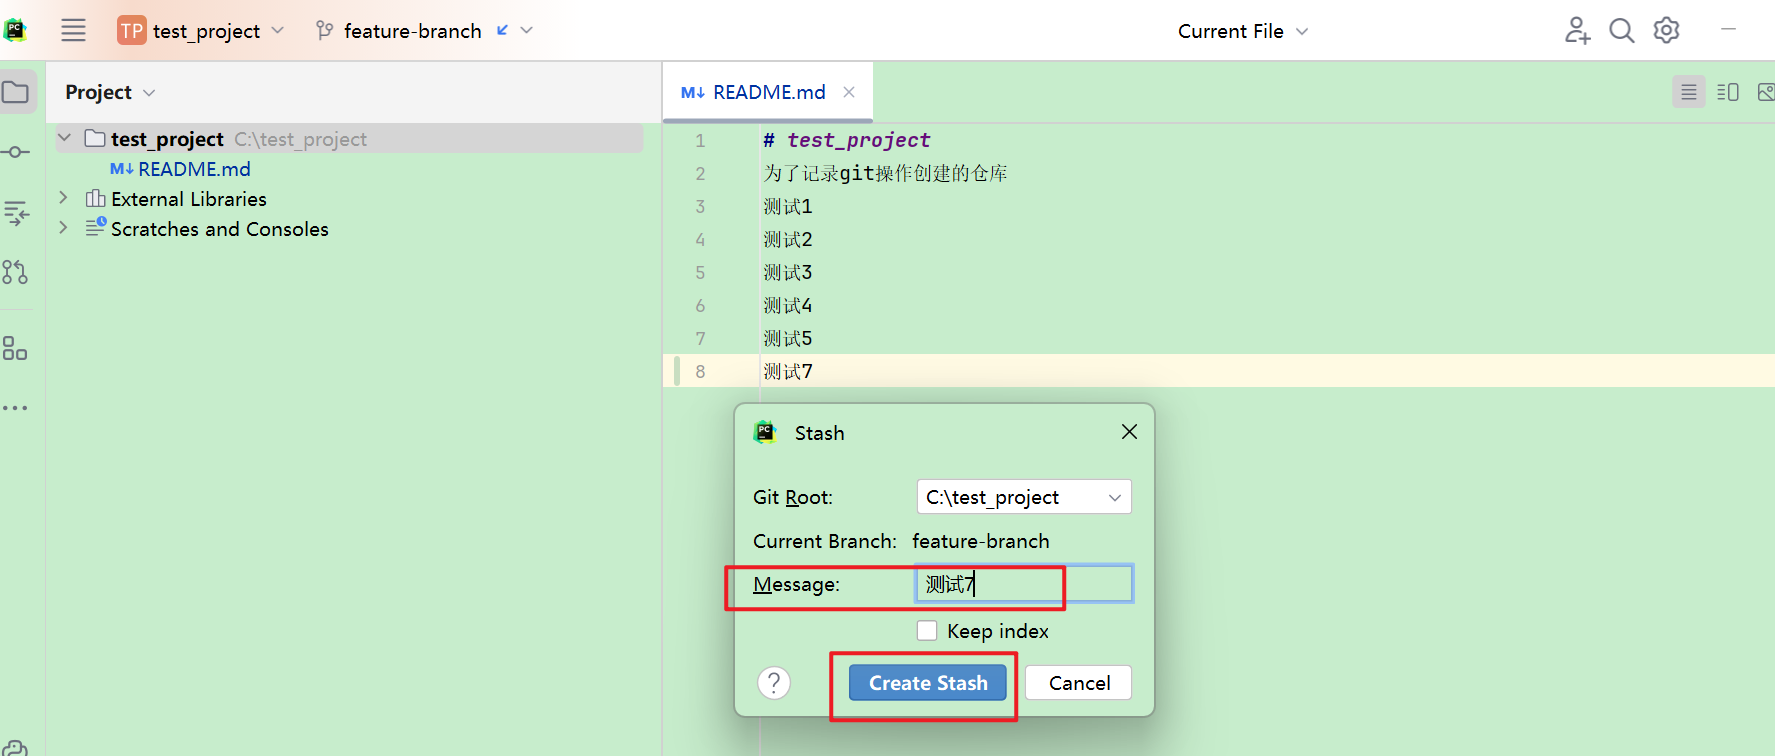Click editor line containing 测试1

click(788, 206)
